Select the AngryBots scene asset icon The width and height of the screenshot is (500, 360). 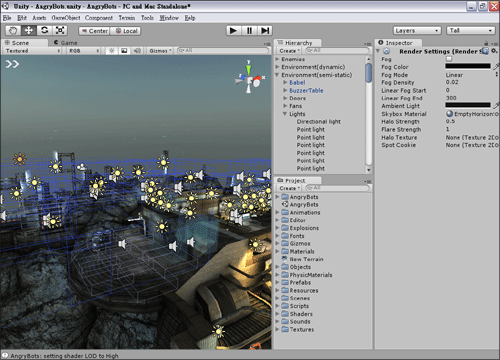285,204
